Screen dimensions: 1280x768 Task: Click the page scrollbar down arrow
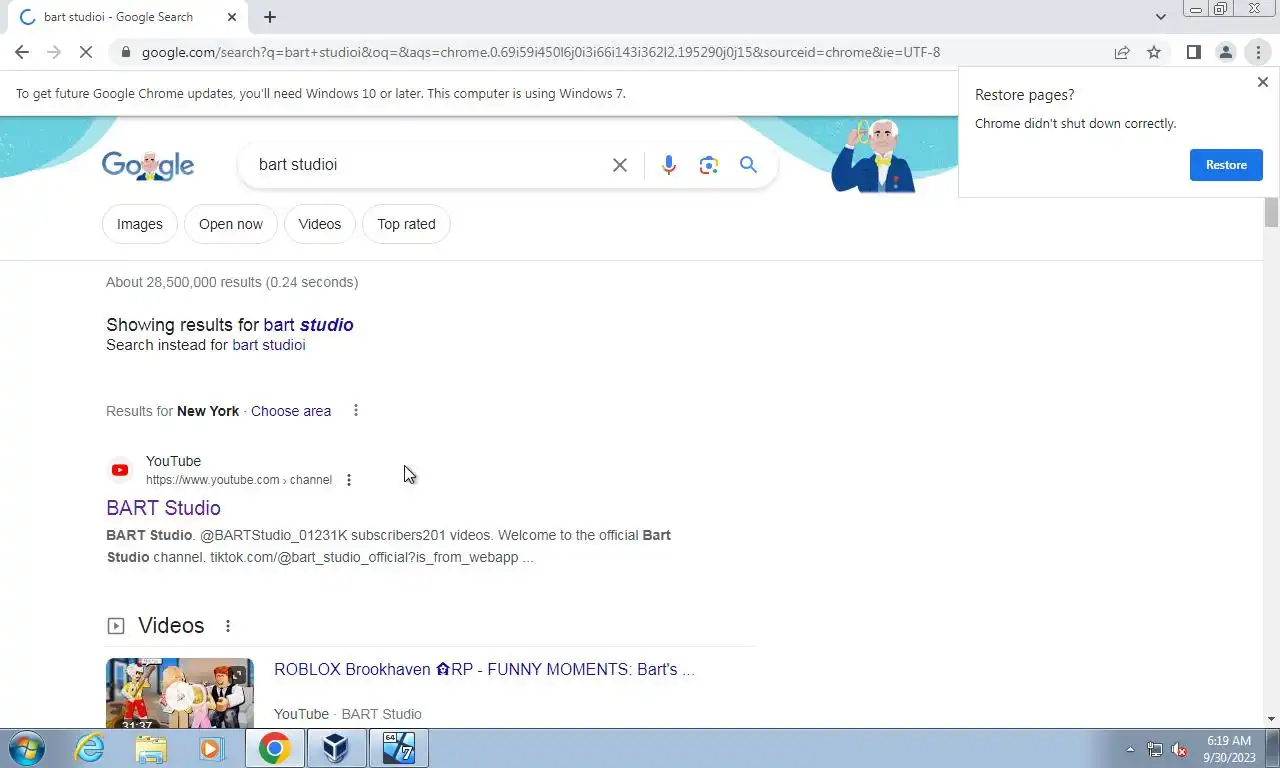(x=1271, y=719)
